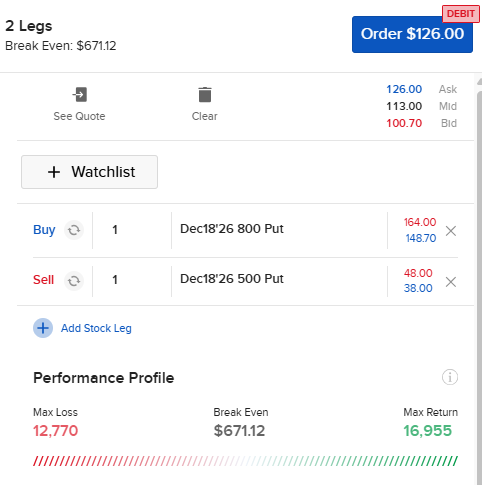This screenshot has height=485, width=482.
Task: Select the 100.70 Bid price
Action: [x=404, y=123]
